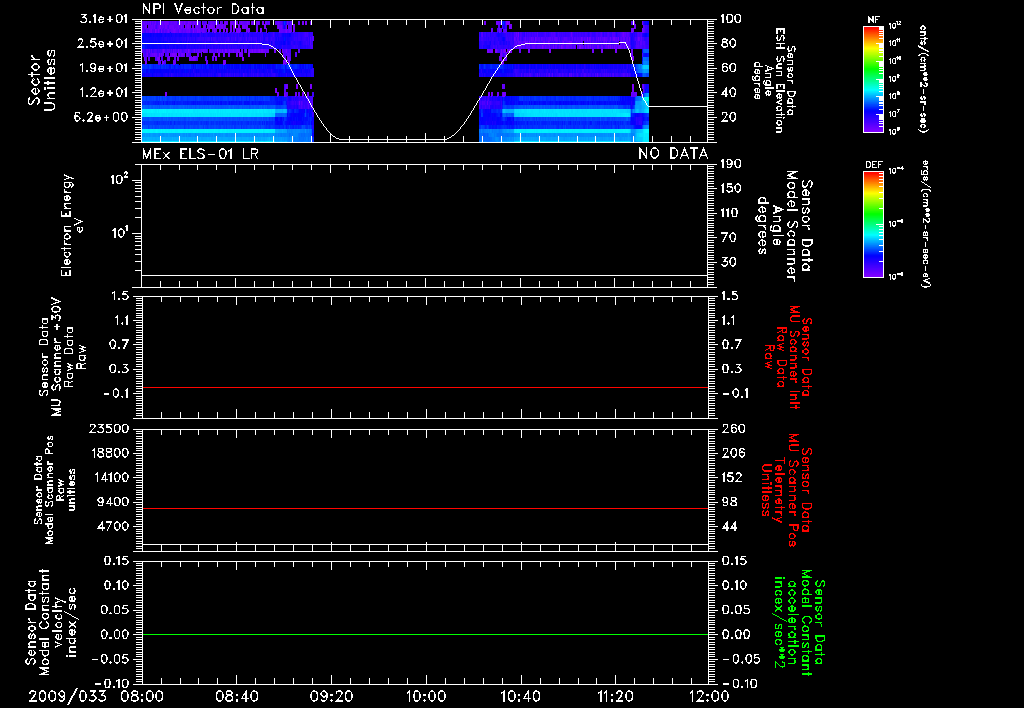
Task: Click the 10:00 time axis label
Action: coord(425,696)
